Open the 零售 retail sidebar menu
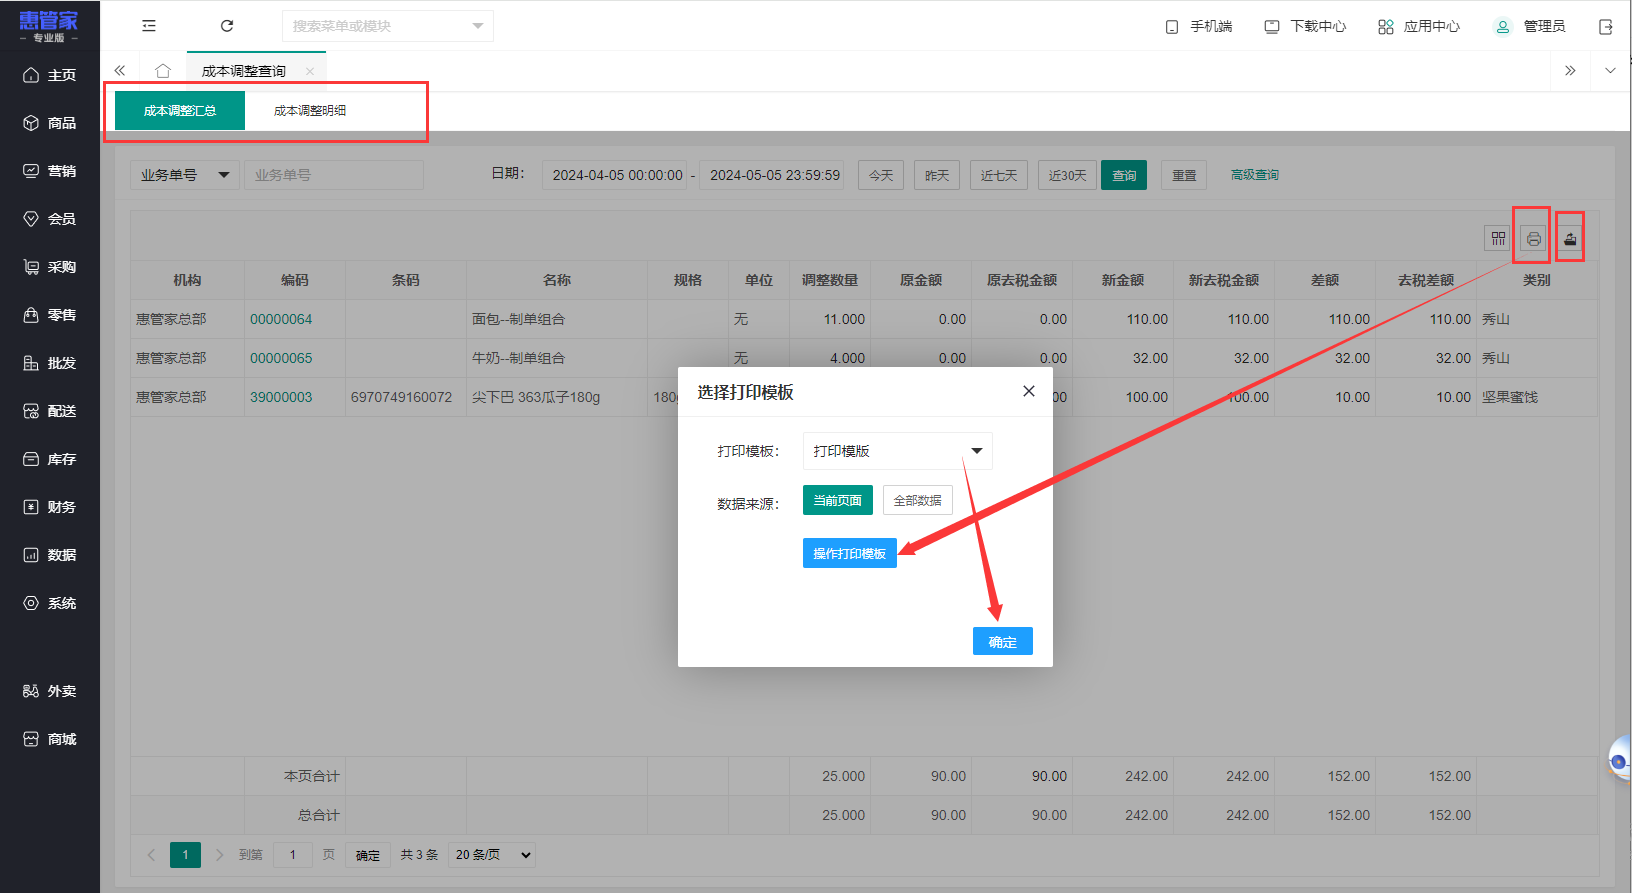 (x=50, y=315)
